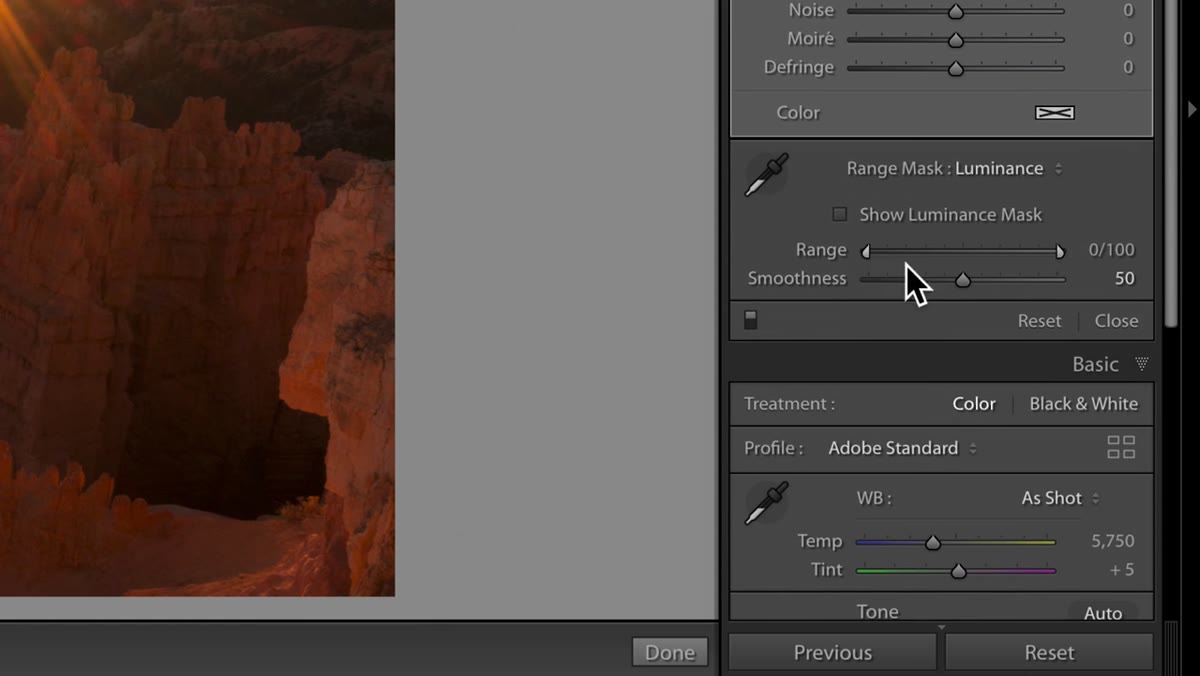Click the Temp value 5,750

click(1113, 541)
